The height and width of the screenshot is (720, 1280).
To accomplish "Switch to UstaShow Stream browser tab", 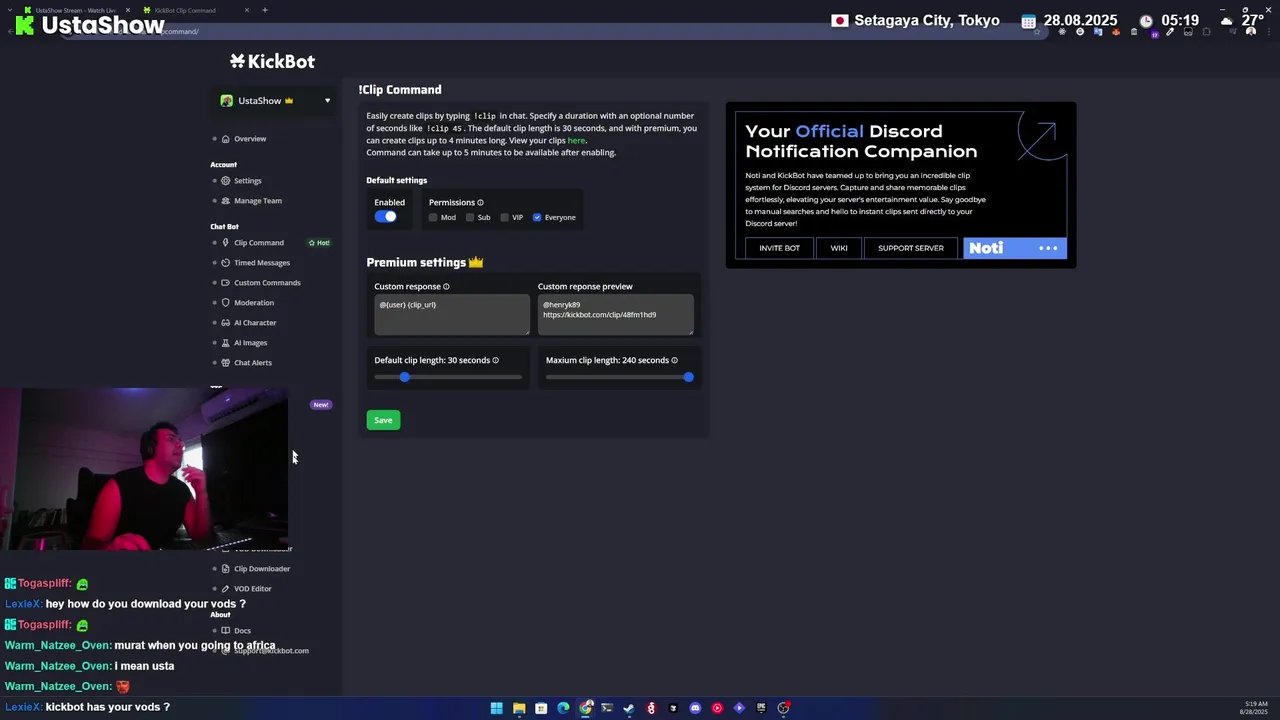I will pyautogui.click(x=76, y=10).
